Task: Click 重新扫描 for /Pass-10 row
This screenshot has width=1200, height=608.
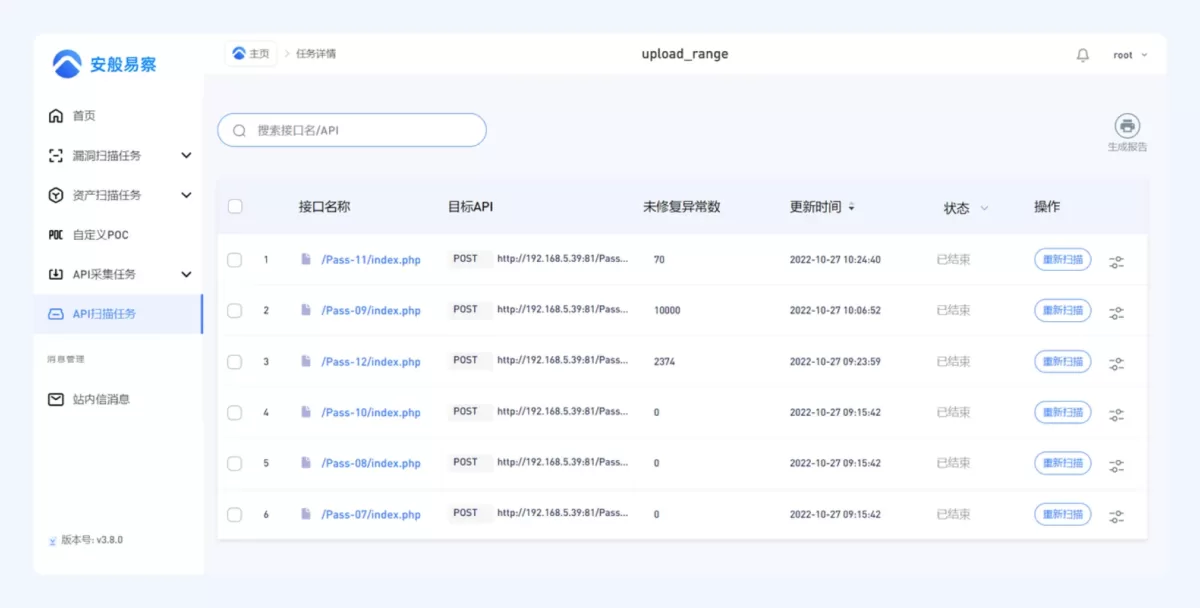Action: coord(1062,412)
